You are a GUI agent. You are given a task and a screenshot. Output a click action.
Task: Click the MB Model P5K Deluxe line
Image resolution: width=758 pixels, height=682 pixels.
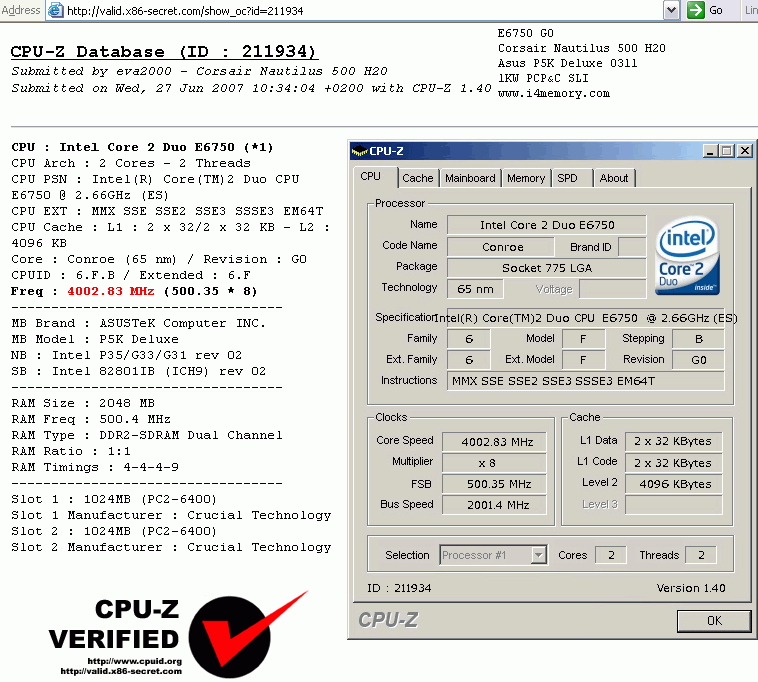coord(95,339)
